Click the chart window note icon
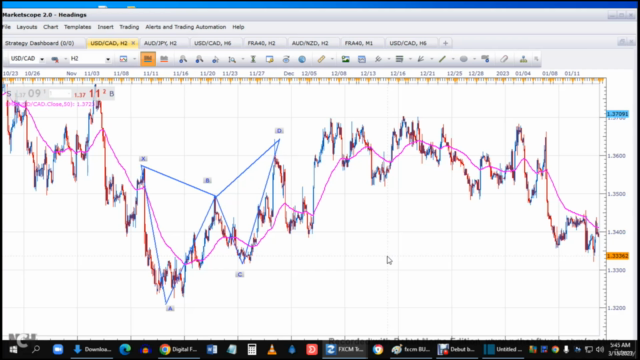 pos(269,59)
